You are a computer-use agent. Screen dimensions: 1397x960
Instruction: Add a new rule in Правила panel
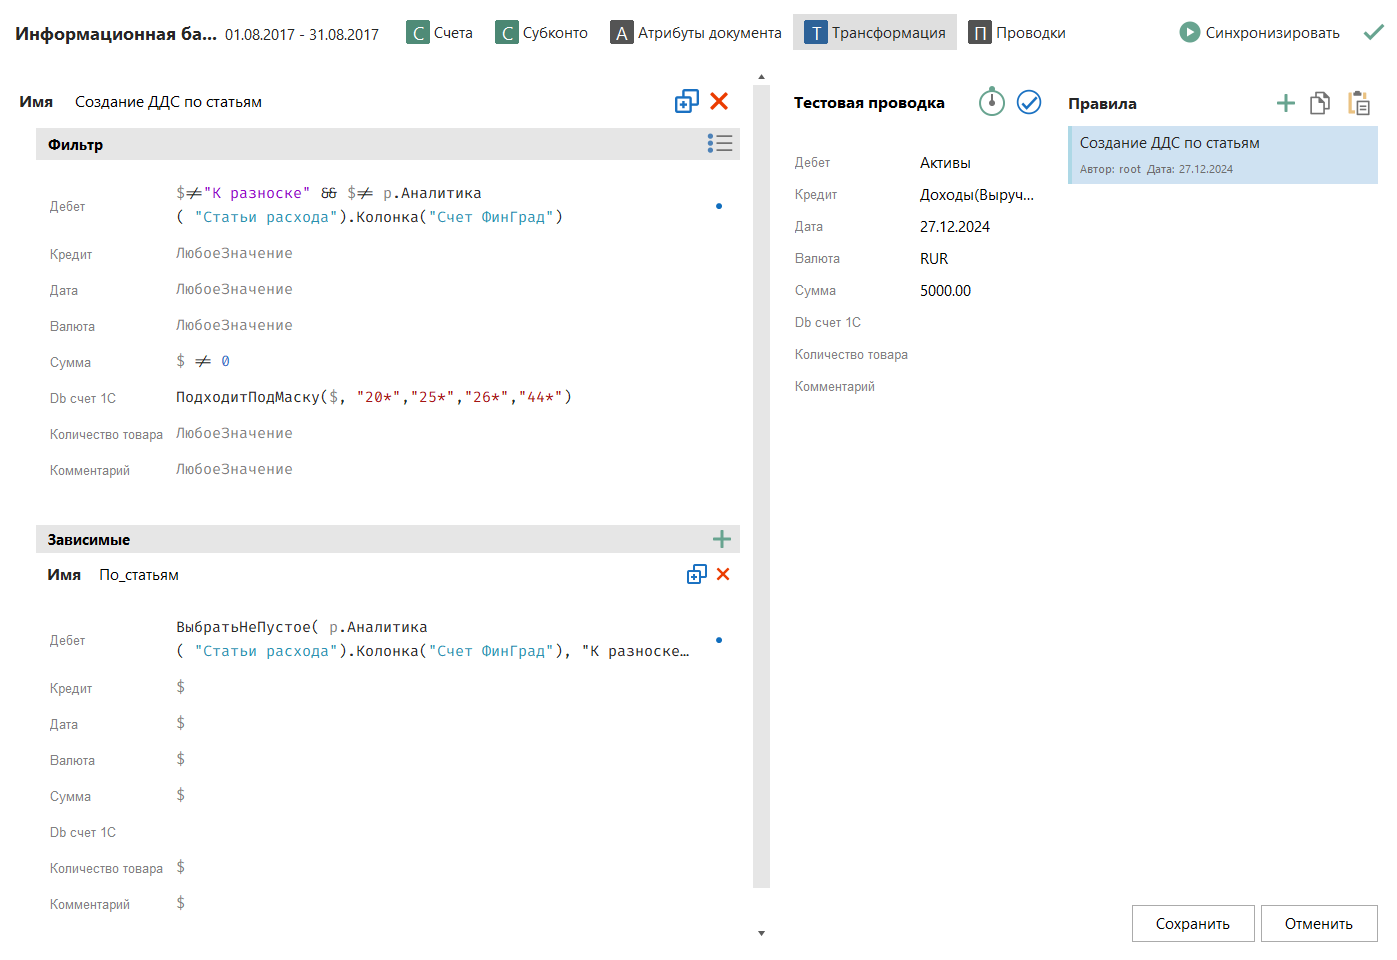[x=1286, y=103]
